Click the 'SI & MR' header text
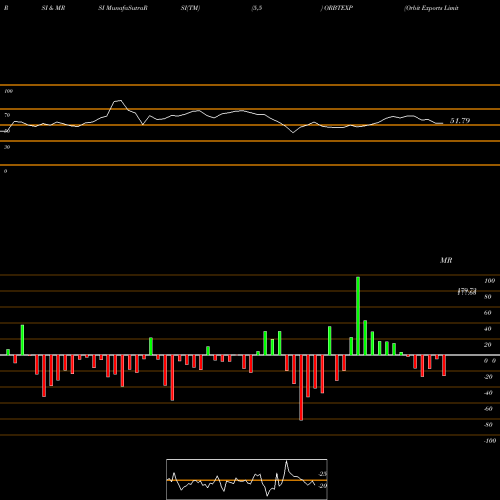 tap(53, 8)
